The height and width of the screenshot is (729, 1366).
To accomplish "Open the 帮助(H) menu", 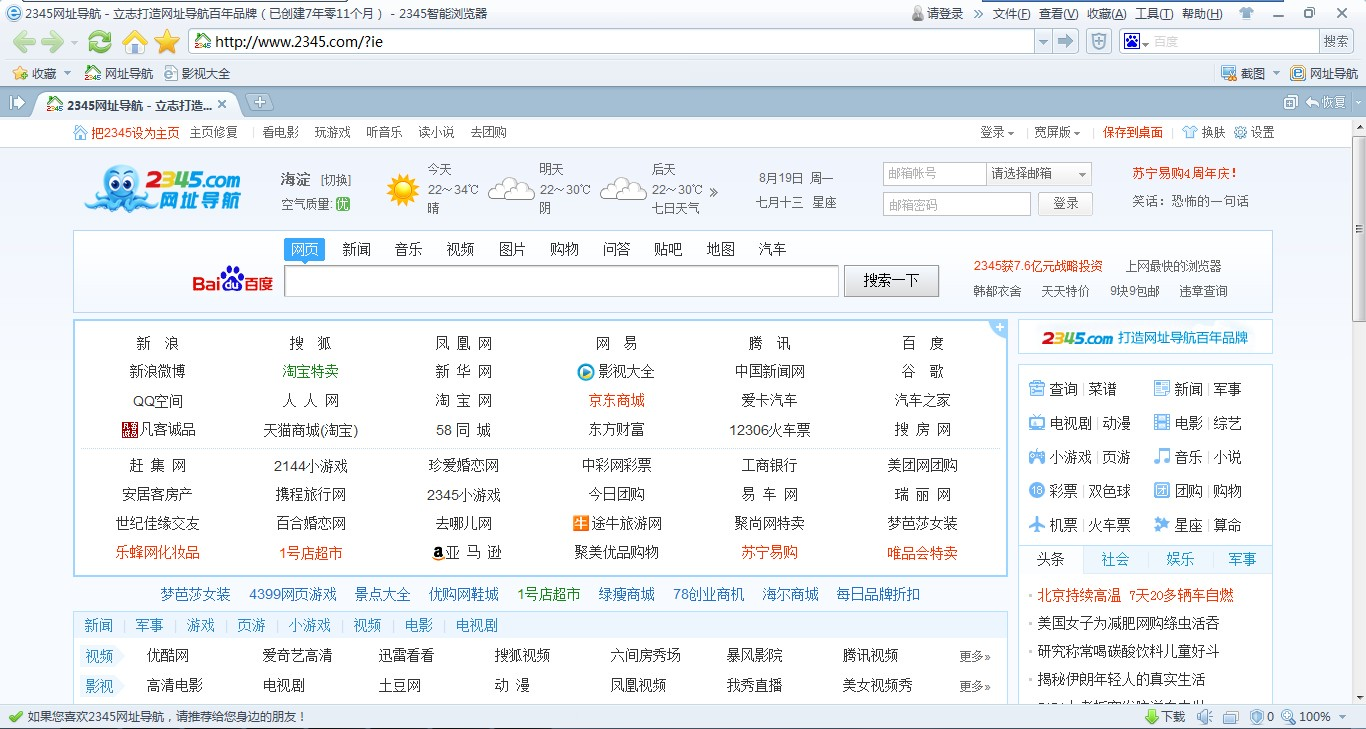I will pyautogui.click(x=1202, y=14).
